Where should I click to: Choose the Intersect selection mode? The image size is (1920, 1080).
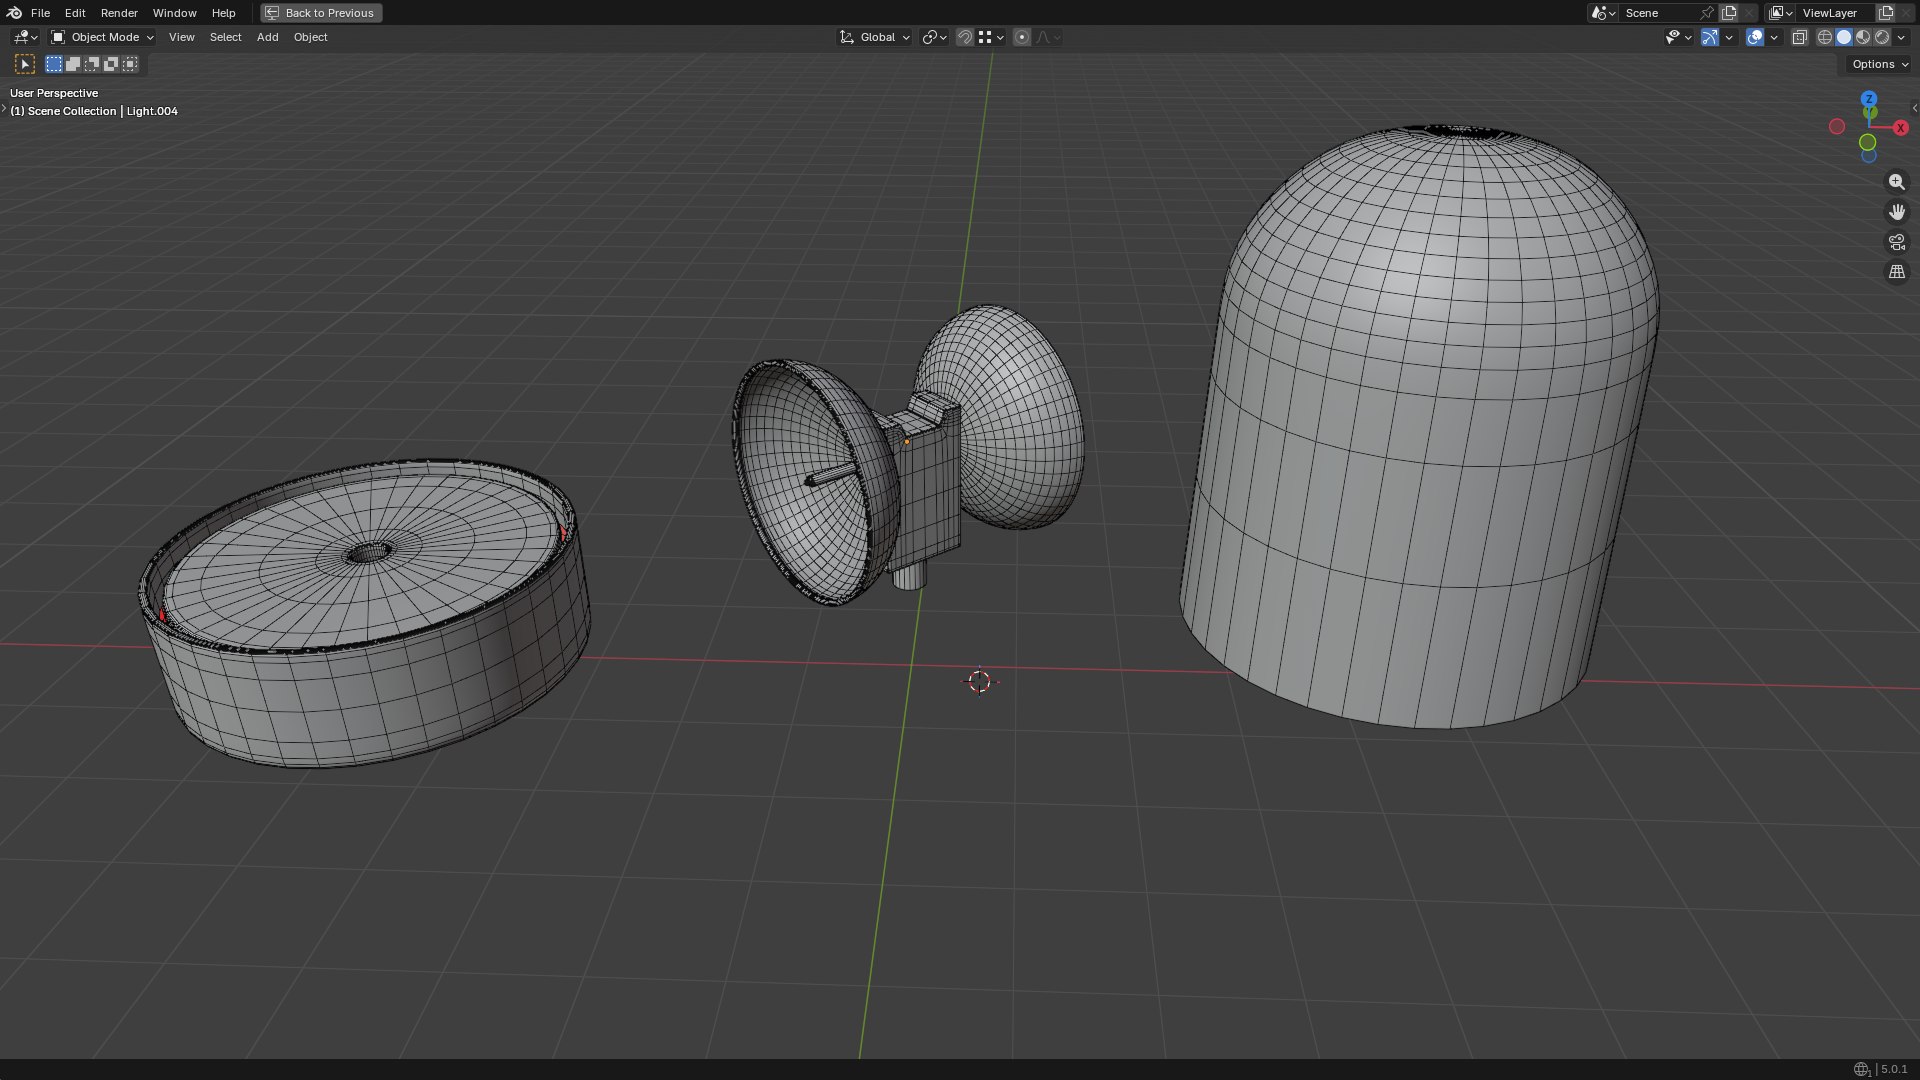click(x=130, y=64)
